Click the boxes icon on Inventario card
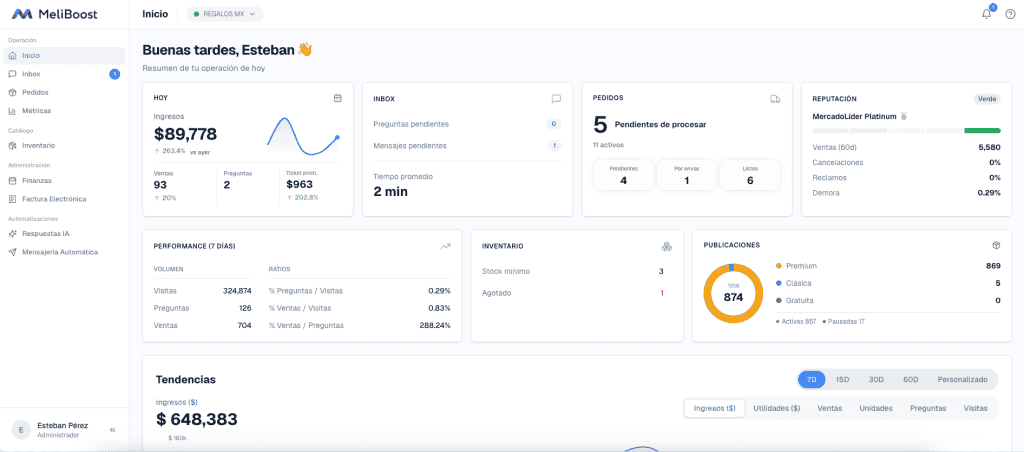Image resolution: width=1024 pixels, height=452 pixels. [667, 246]
